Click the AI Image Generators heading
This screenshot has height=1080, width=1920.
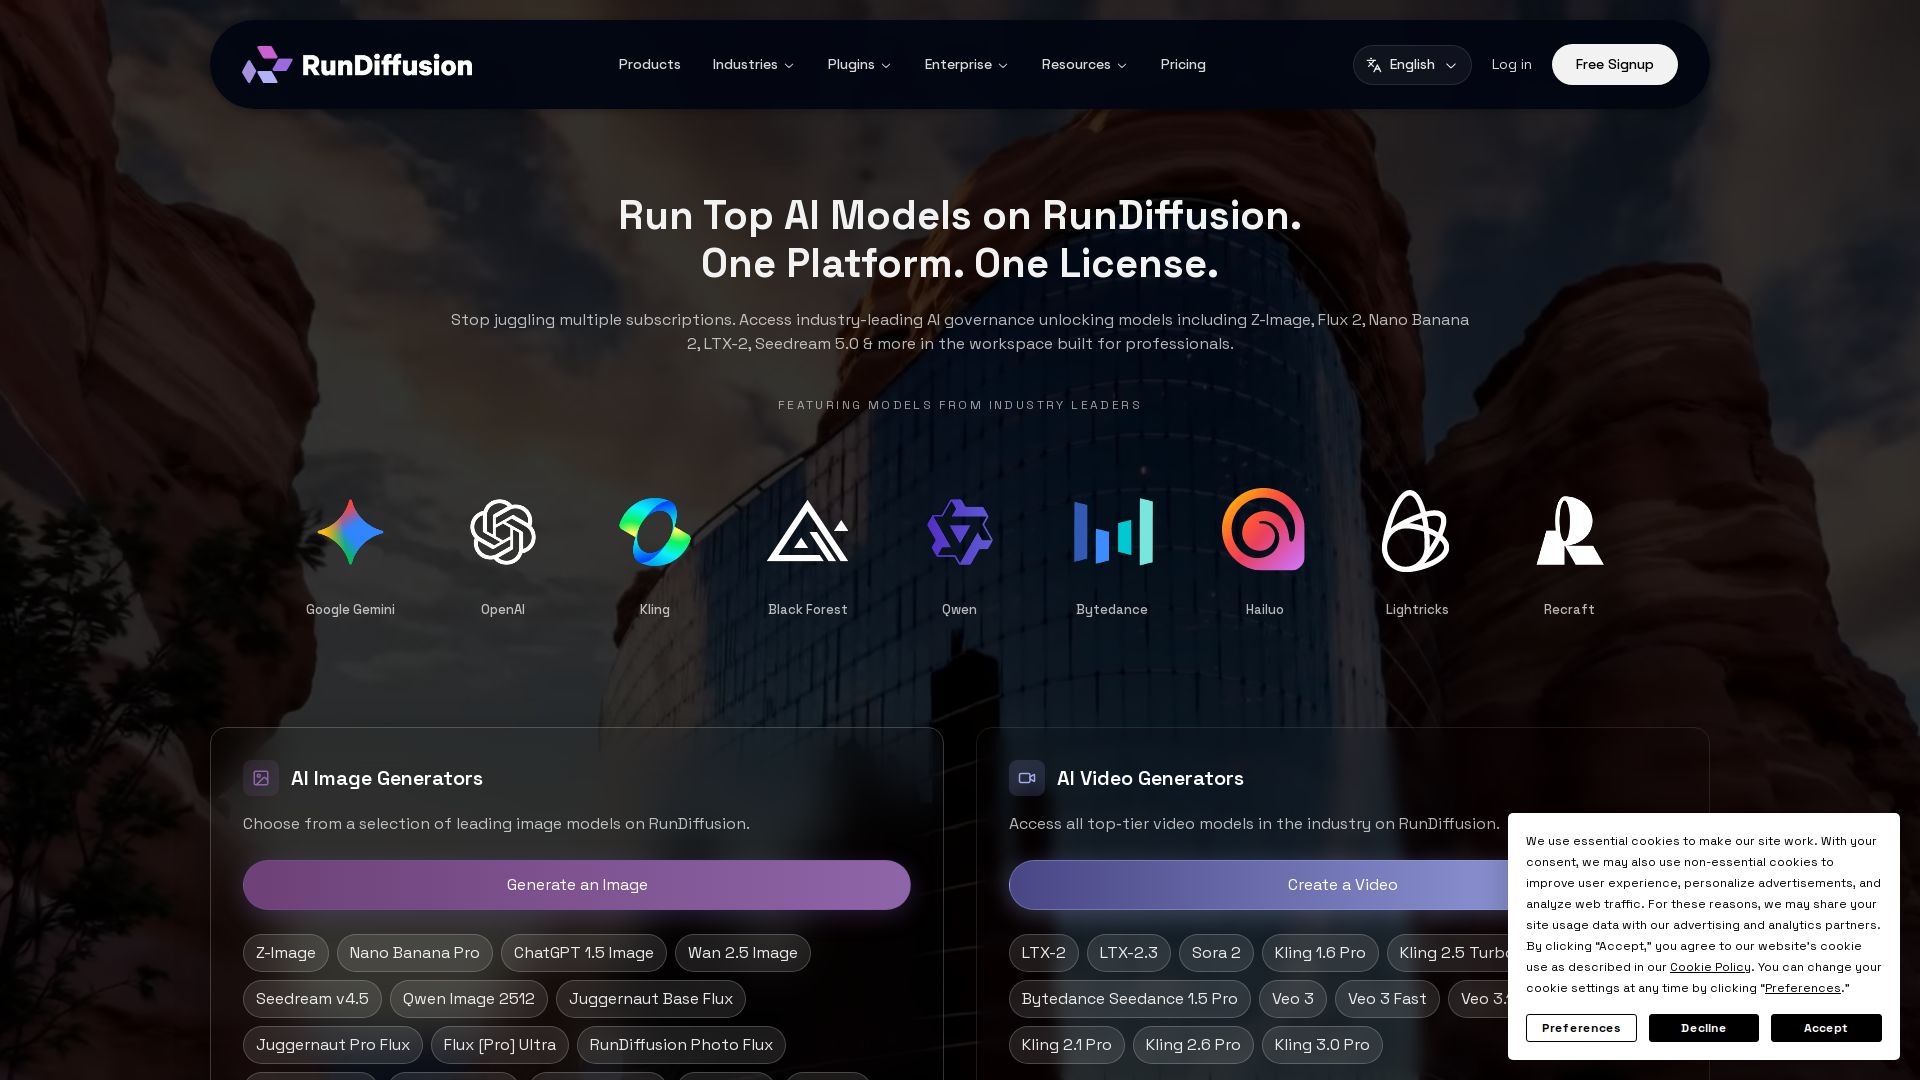click(x=387, y=778)
